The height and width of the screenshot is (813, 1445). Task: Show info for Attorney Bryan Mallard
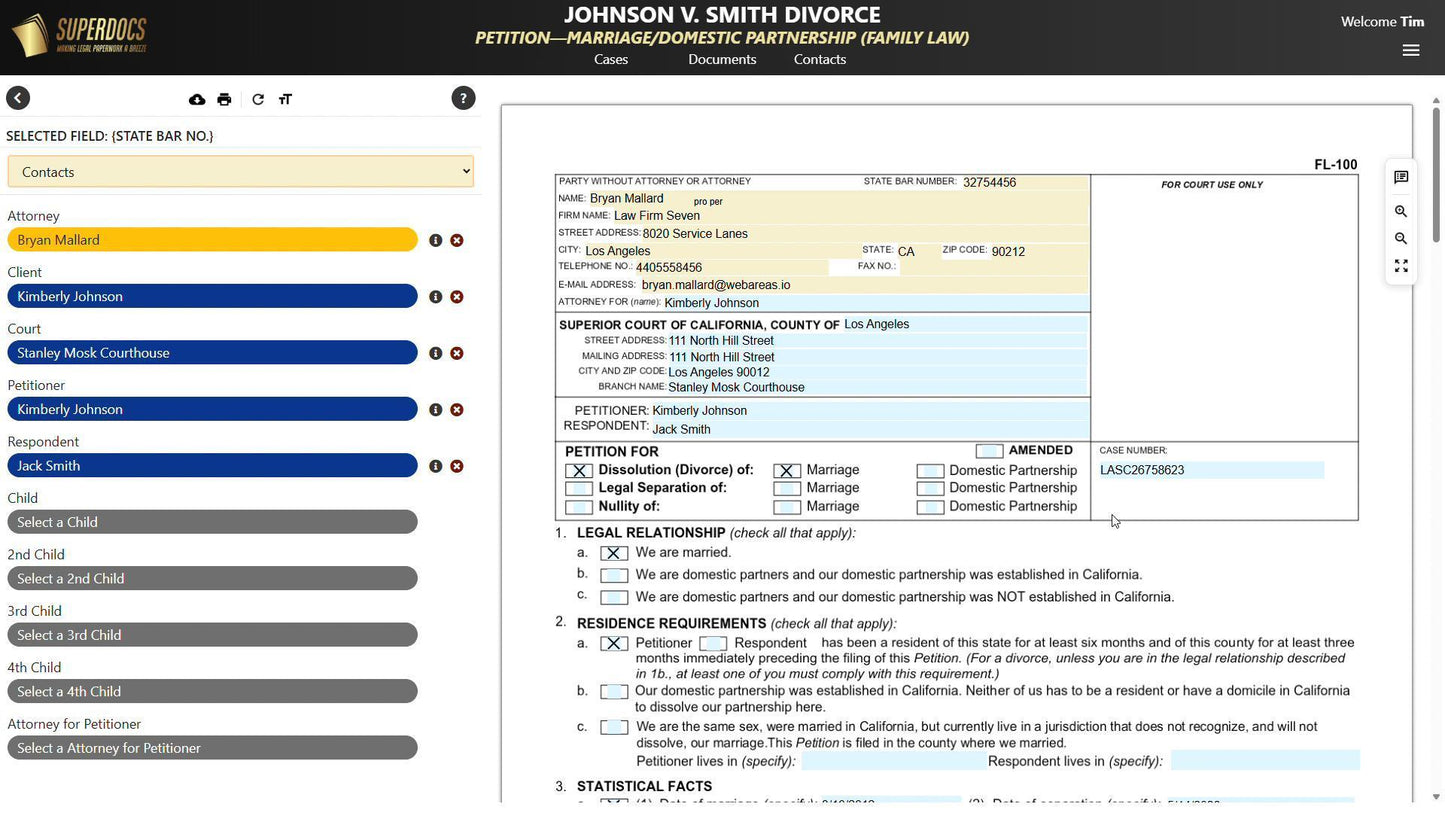[x=435, y=240]
